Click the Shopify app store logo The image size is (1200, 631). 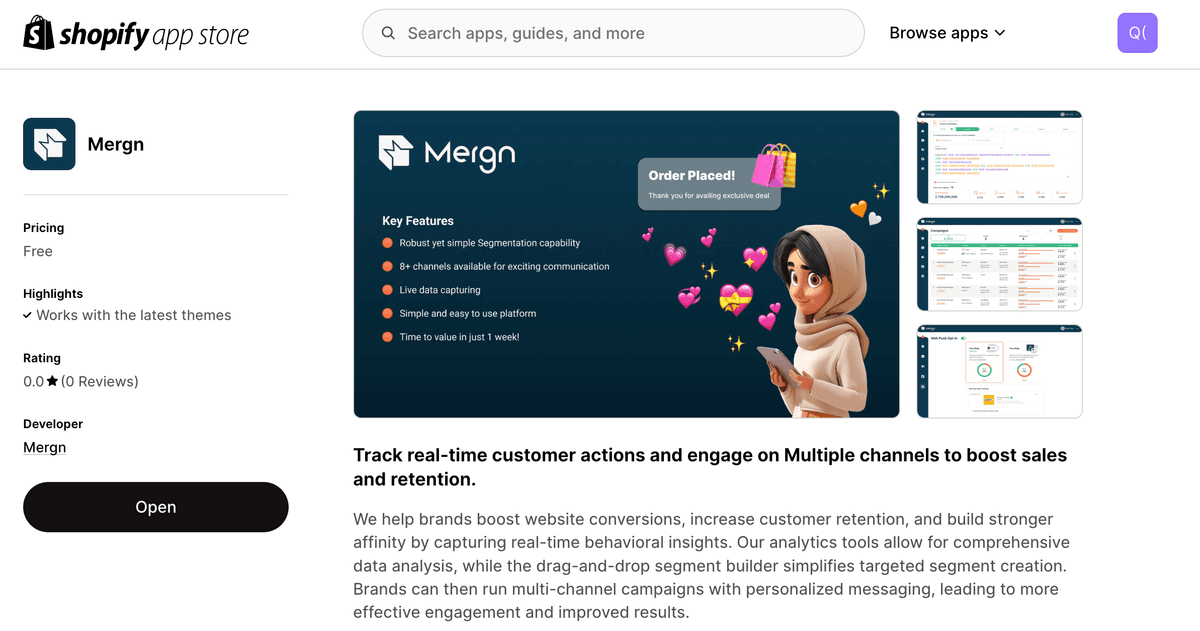tap(135, 32)
